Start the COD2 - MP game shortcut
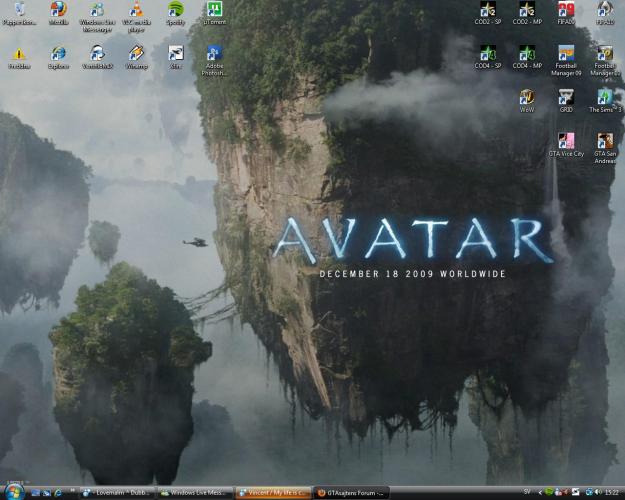Image resolution: width=625 pixels, height=500 pixels. 527,13
